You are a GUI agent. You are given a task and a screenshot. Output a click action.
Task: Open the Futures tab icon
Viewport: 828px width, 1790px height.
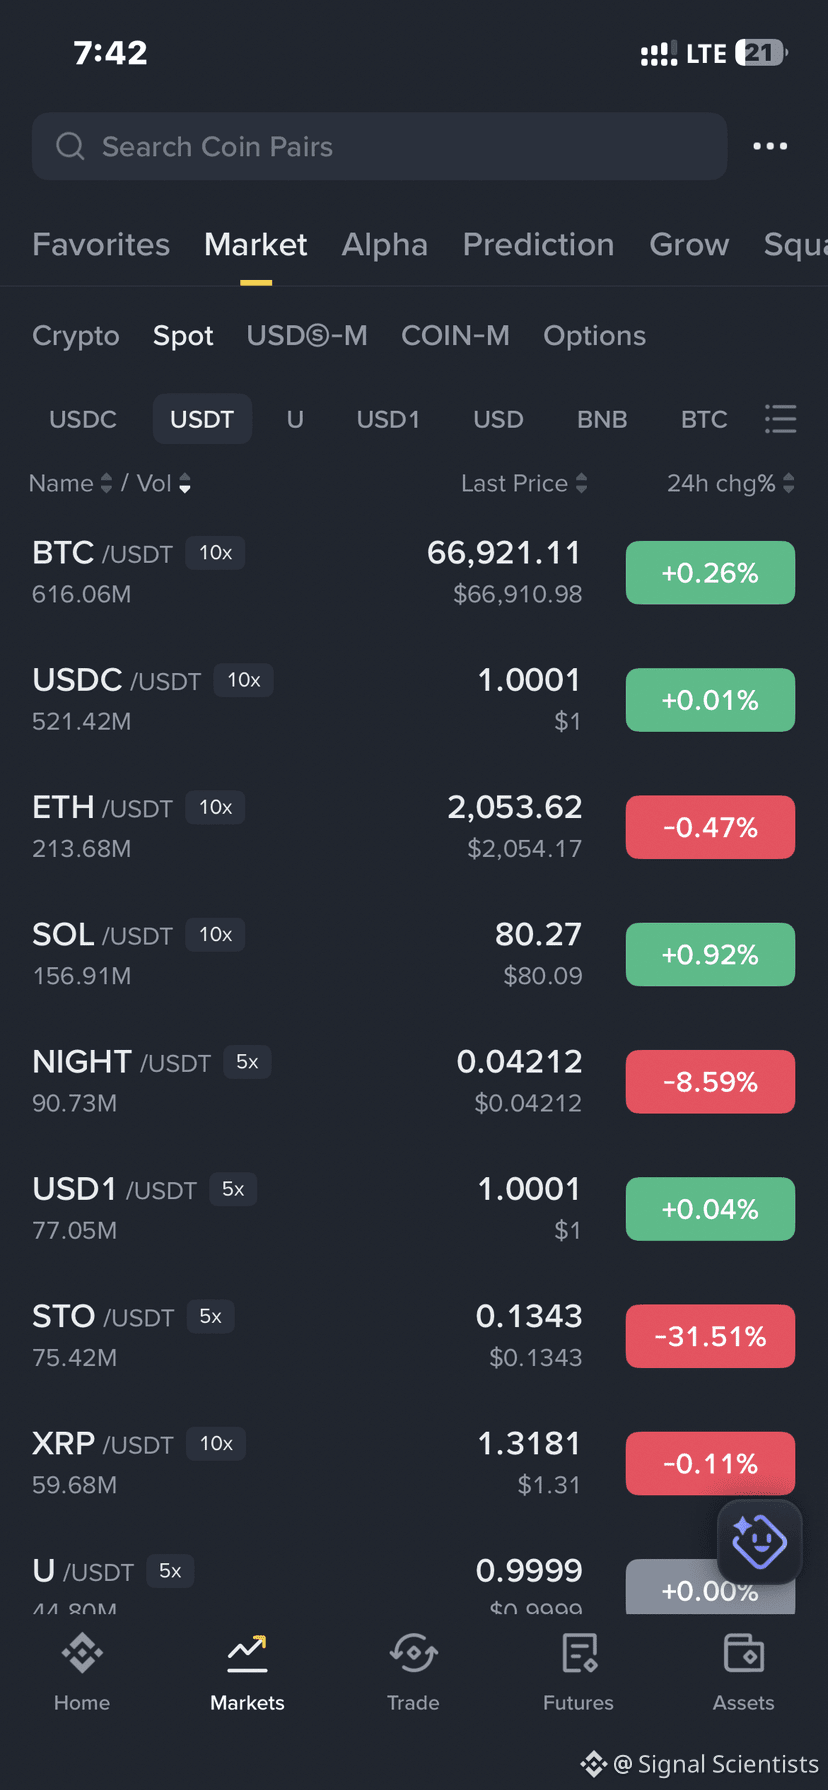[579, 1653]
